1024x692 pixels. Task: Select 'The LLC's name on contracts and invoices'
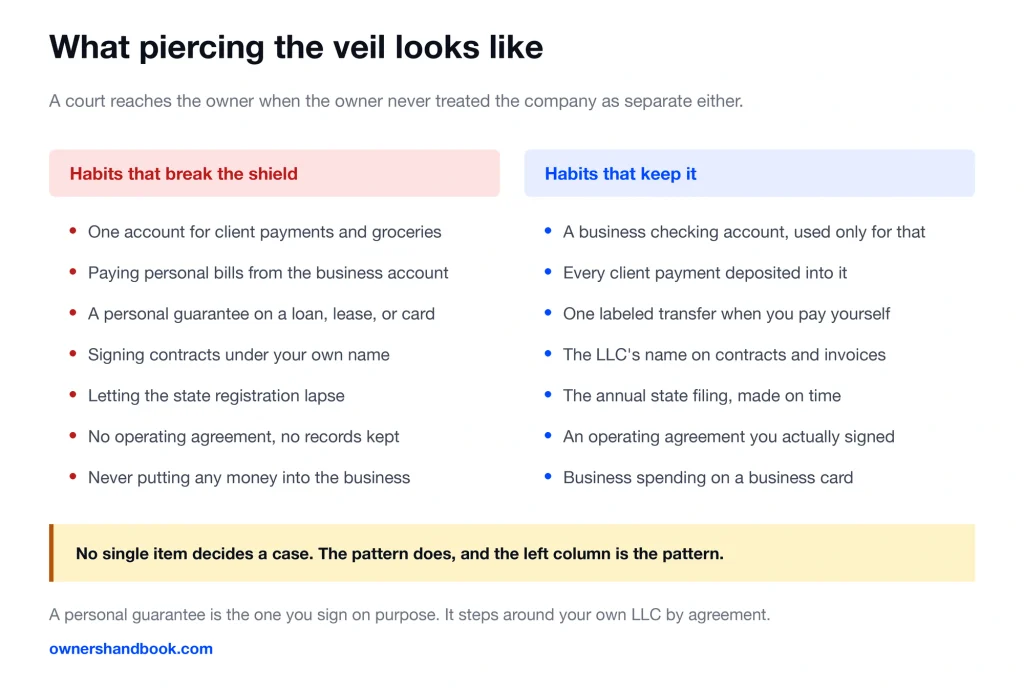click(724, 354)
